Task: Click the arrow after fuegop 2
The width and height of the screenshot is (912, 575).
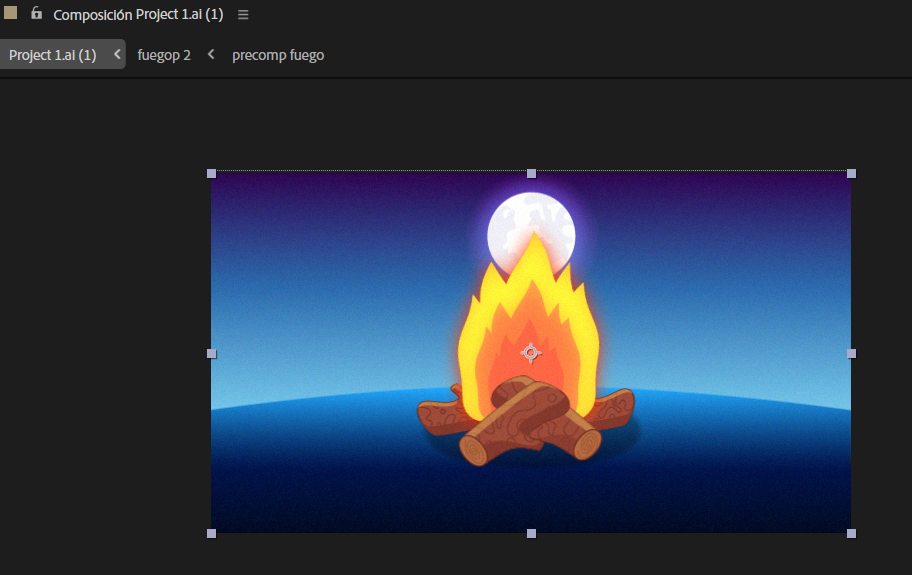Action: point(211,54)
